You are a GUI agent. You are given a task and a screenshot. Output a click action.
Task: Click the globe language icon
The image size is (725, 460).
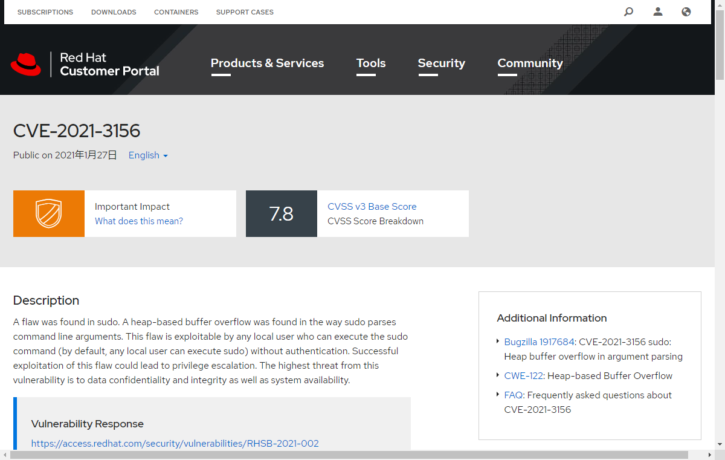pyautogui.click(x=686, y=12)
